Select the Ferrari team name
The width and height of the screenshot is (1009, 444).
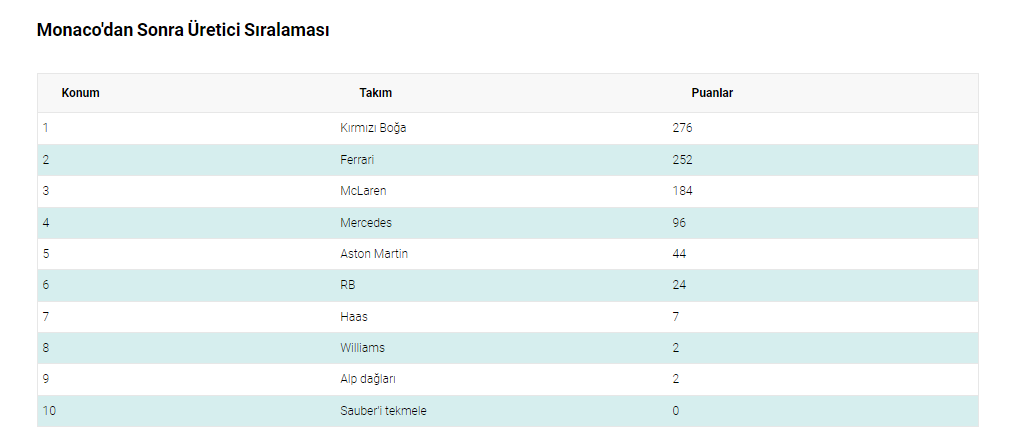coord(357,160)
